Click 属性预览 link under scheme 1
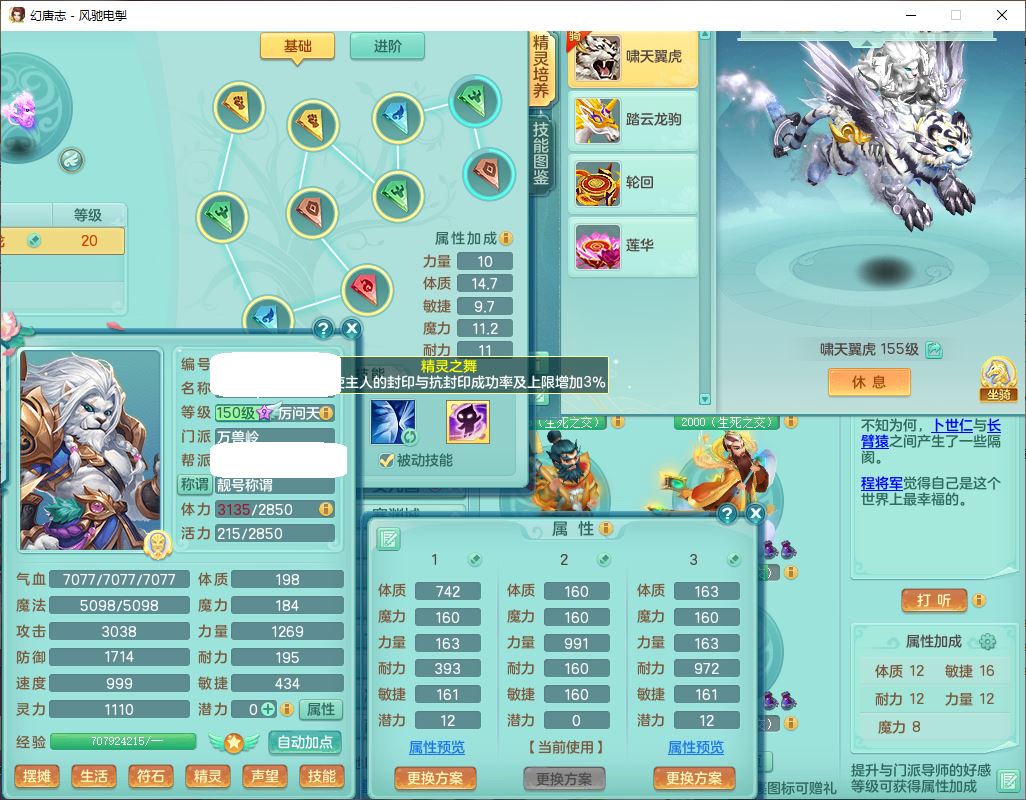 [436, 747]
